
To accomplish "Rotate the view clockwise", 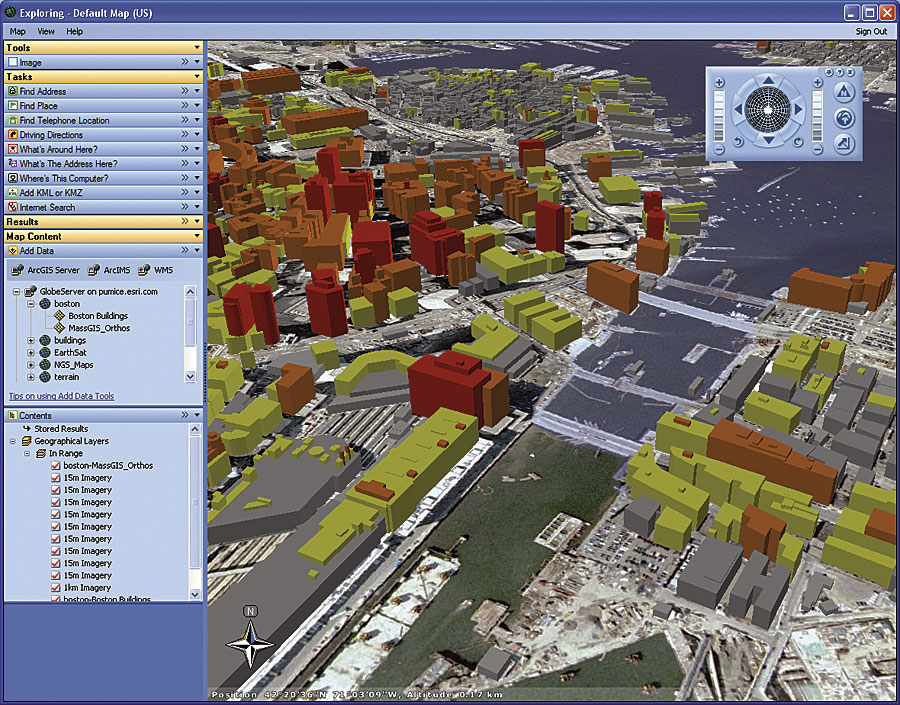I will click(798, 141).
